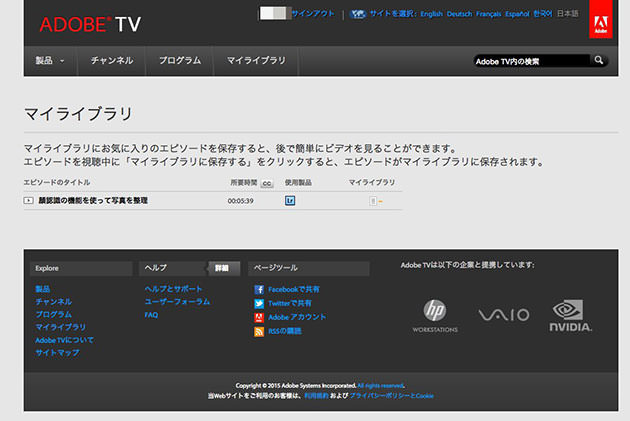Click the Facebook share icon

point(259,289)
